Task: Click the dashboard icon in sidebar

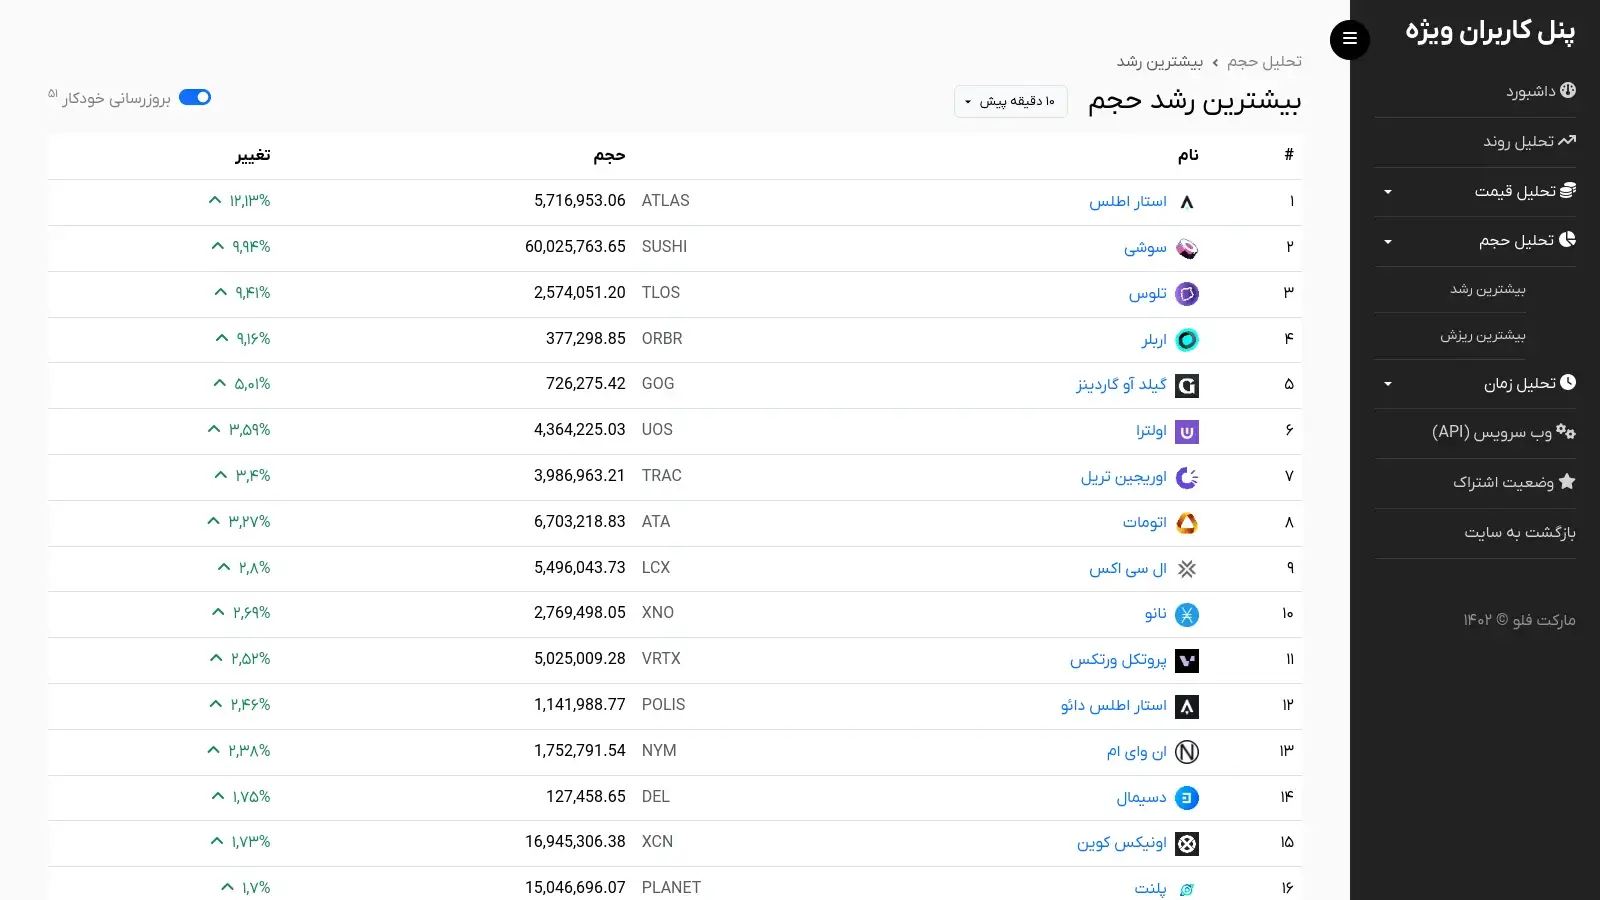Action: pyautogui.click(x=1567, y=90)
